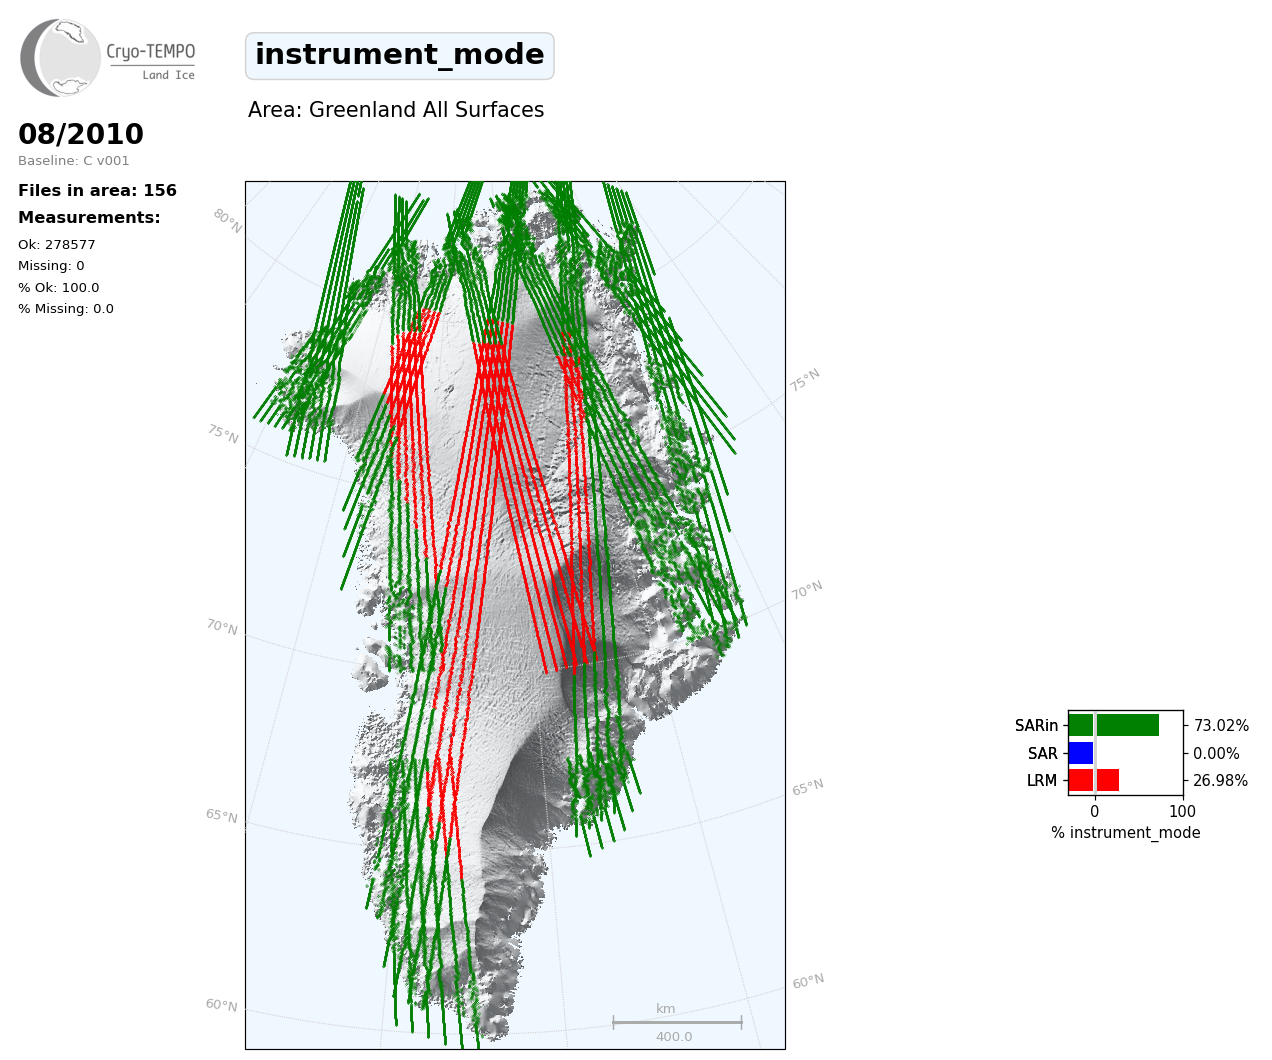Click the 08/2010 date heading
1272x1060 pixels.
[x=81, y=134]
